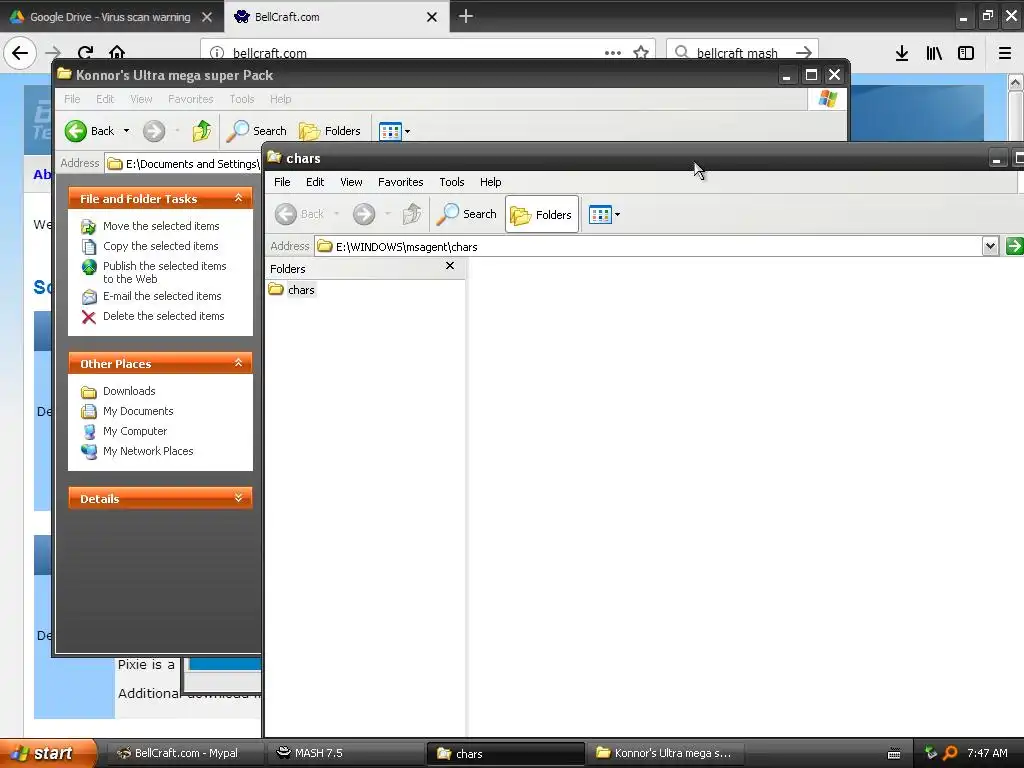Click the keyboard icon near the system tray
The image size is (1024, 768).
[x=894, y=754]
